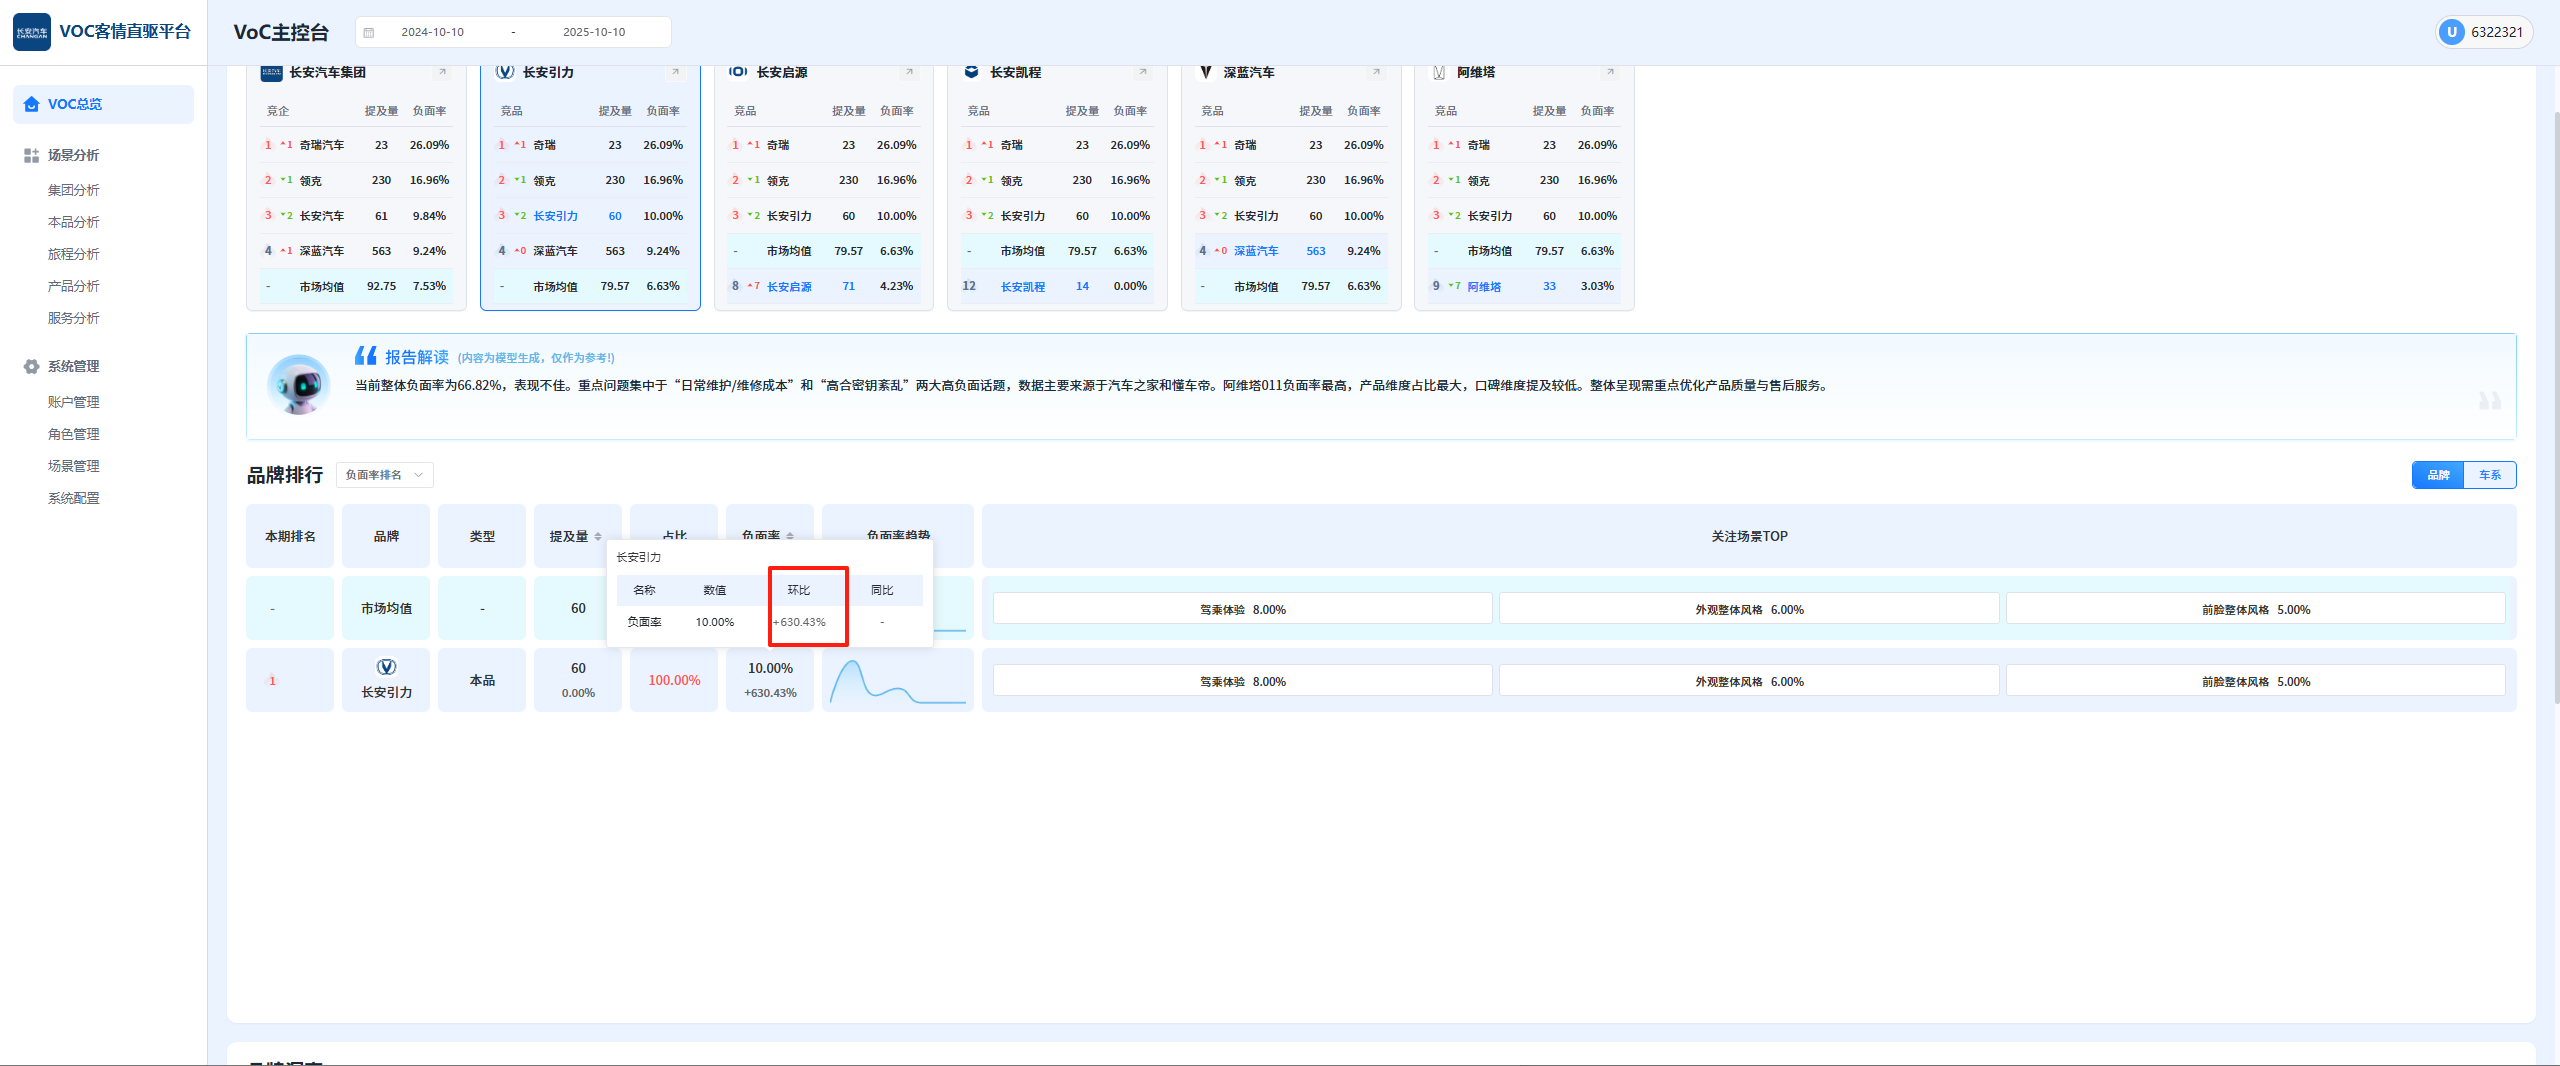Switch ranking view to 车系
This screenshot has width=2560, height=1066.
2490,475
